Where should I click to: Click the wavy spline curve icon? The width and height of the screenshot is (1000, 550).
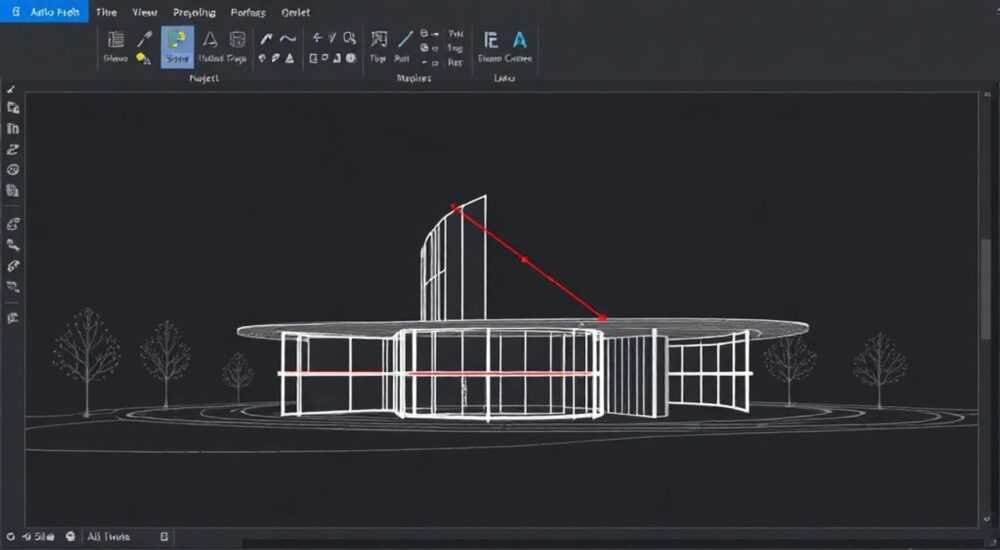coord(288,39)
